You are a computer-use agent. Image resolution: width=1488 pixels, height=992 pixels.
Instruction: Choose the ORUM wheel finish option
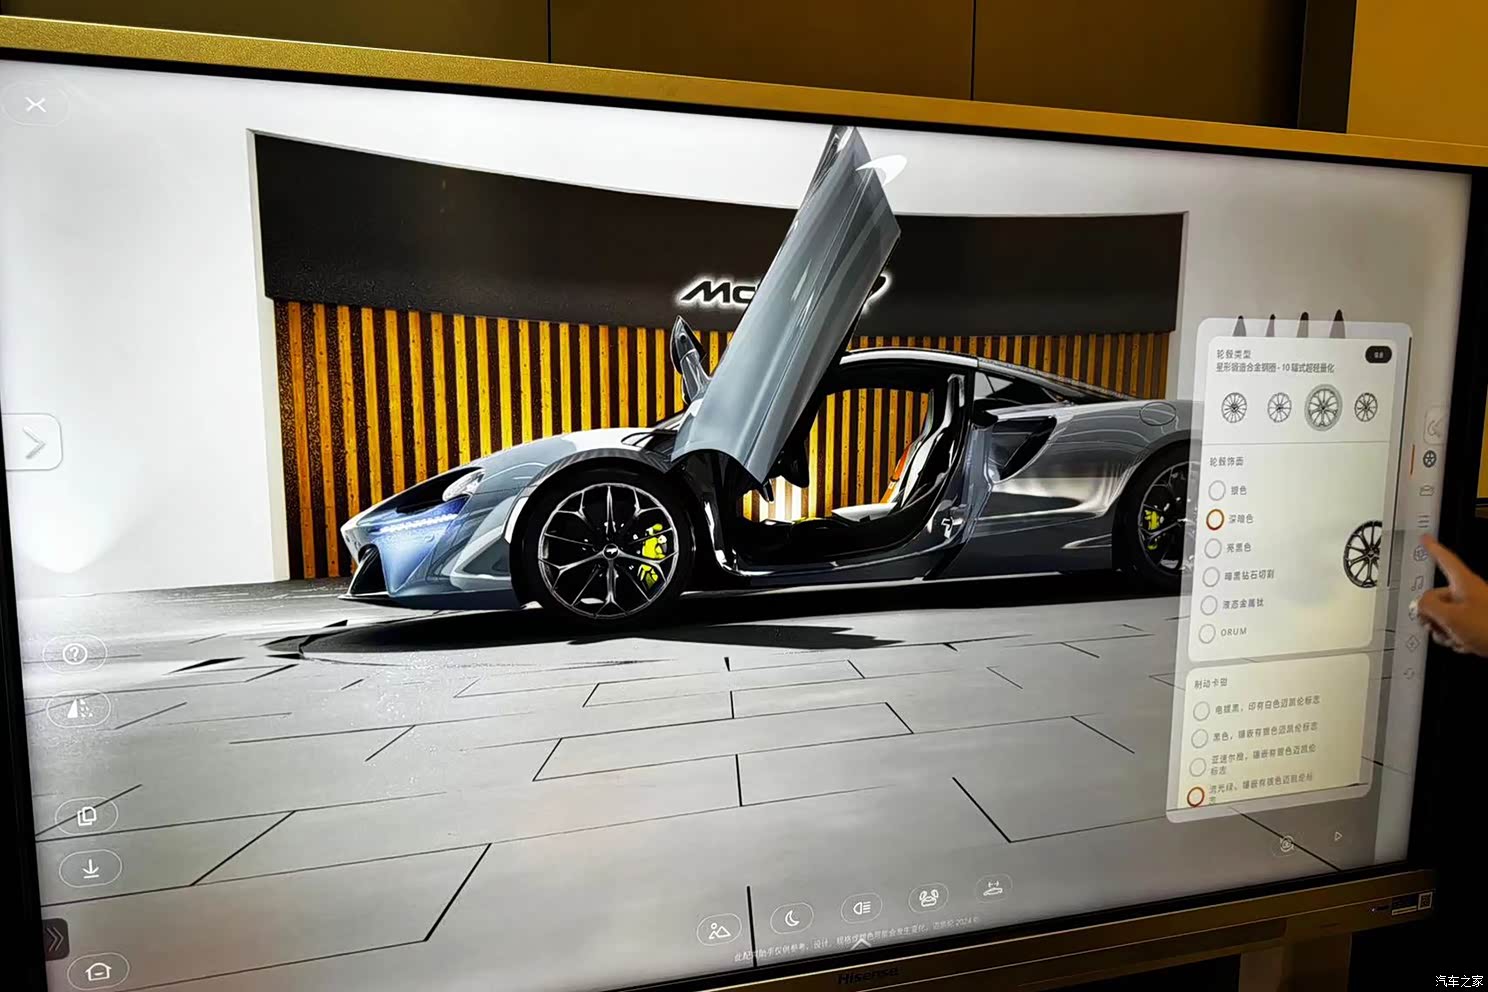tap(1207, 633)
